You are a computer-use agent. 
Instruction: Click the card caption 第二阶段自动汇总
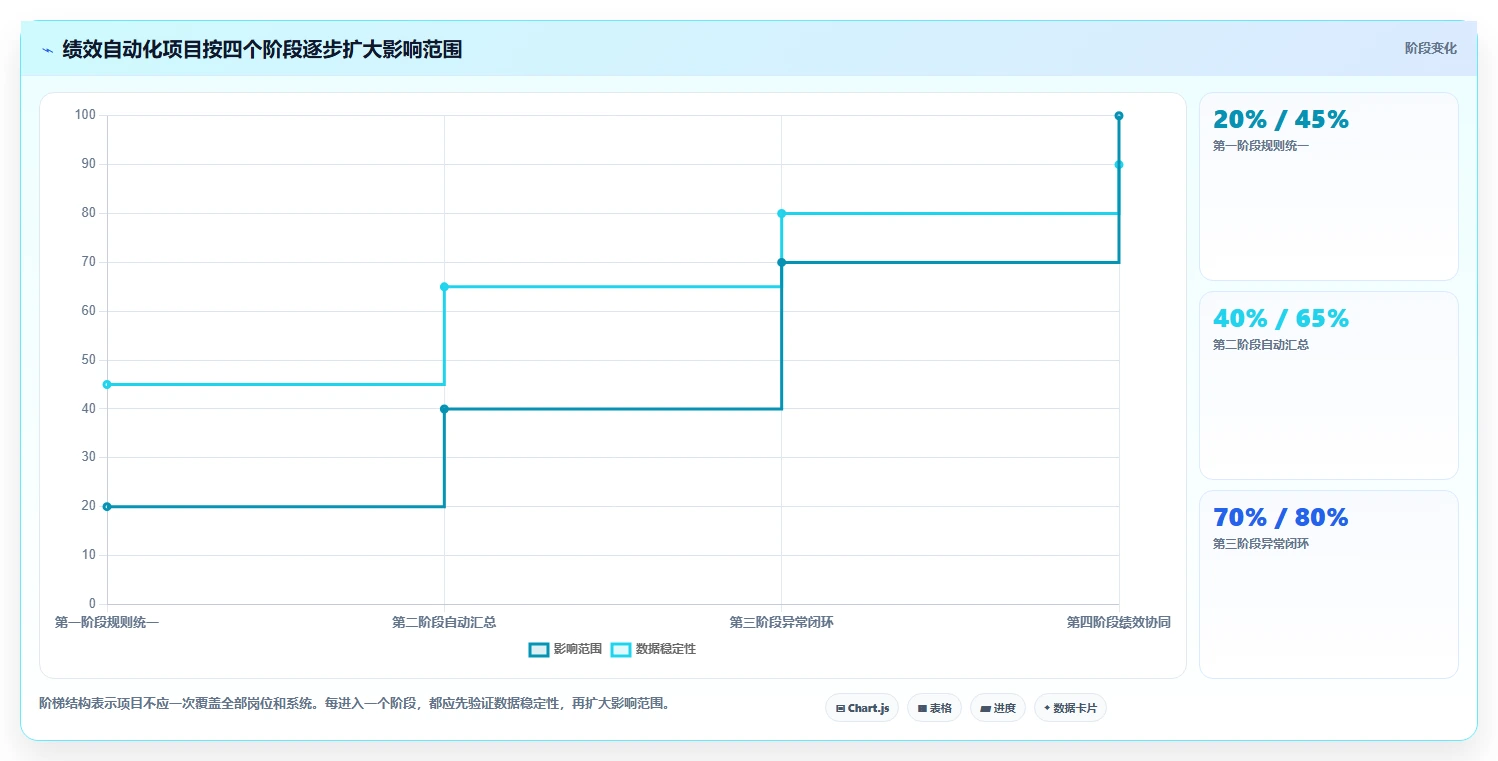(1261, 345)
